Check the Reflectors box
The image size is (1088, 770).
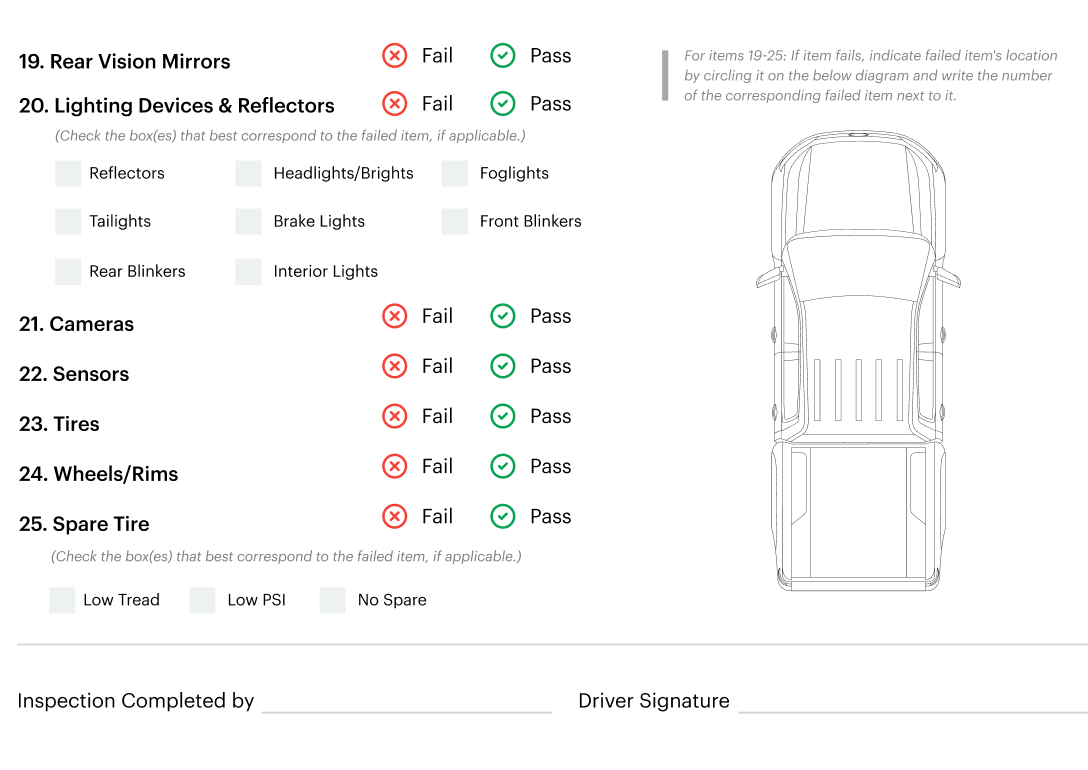(68, 173)
